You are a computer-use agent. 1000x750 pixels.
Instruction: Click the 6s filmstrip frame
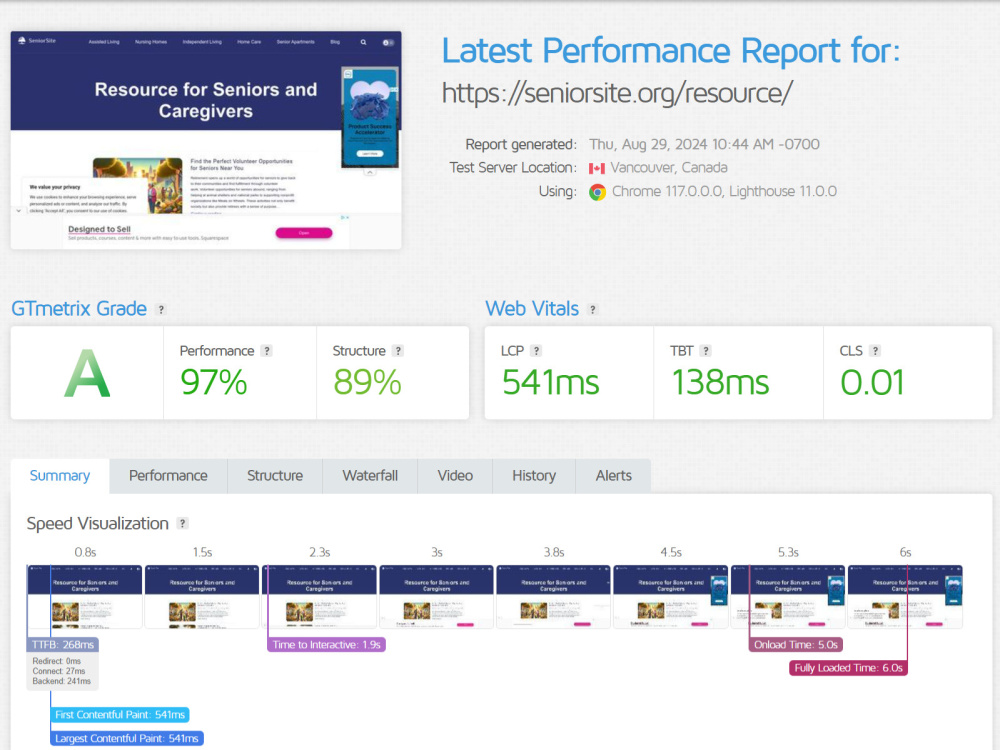906,597
